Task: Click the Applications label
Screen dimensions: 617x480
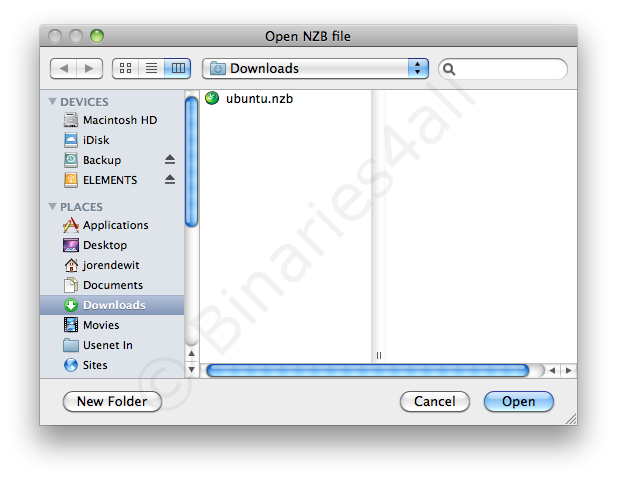Action: [116, 225]
